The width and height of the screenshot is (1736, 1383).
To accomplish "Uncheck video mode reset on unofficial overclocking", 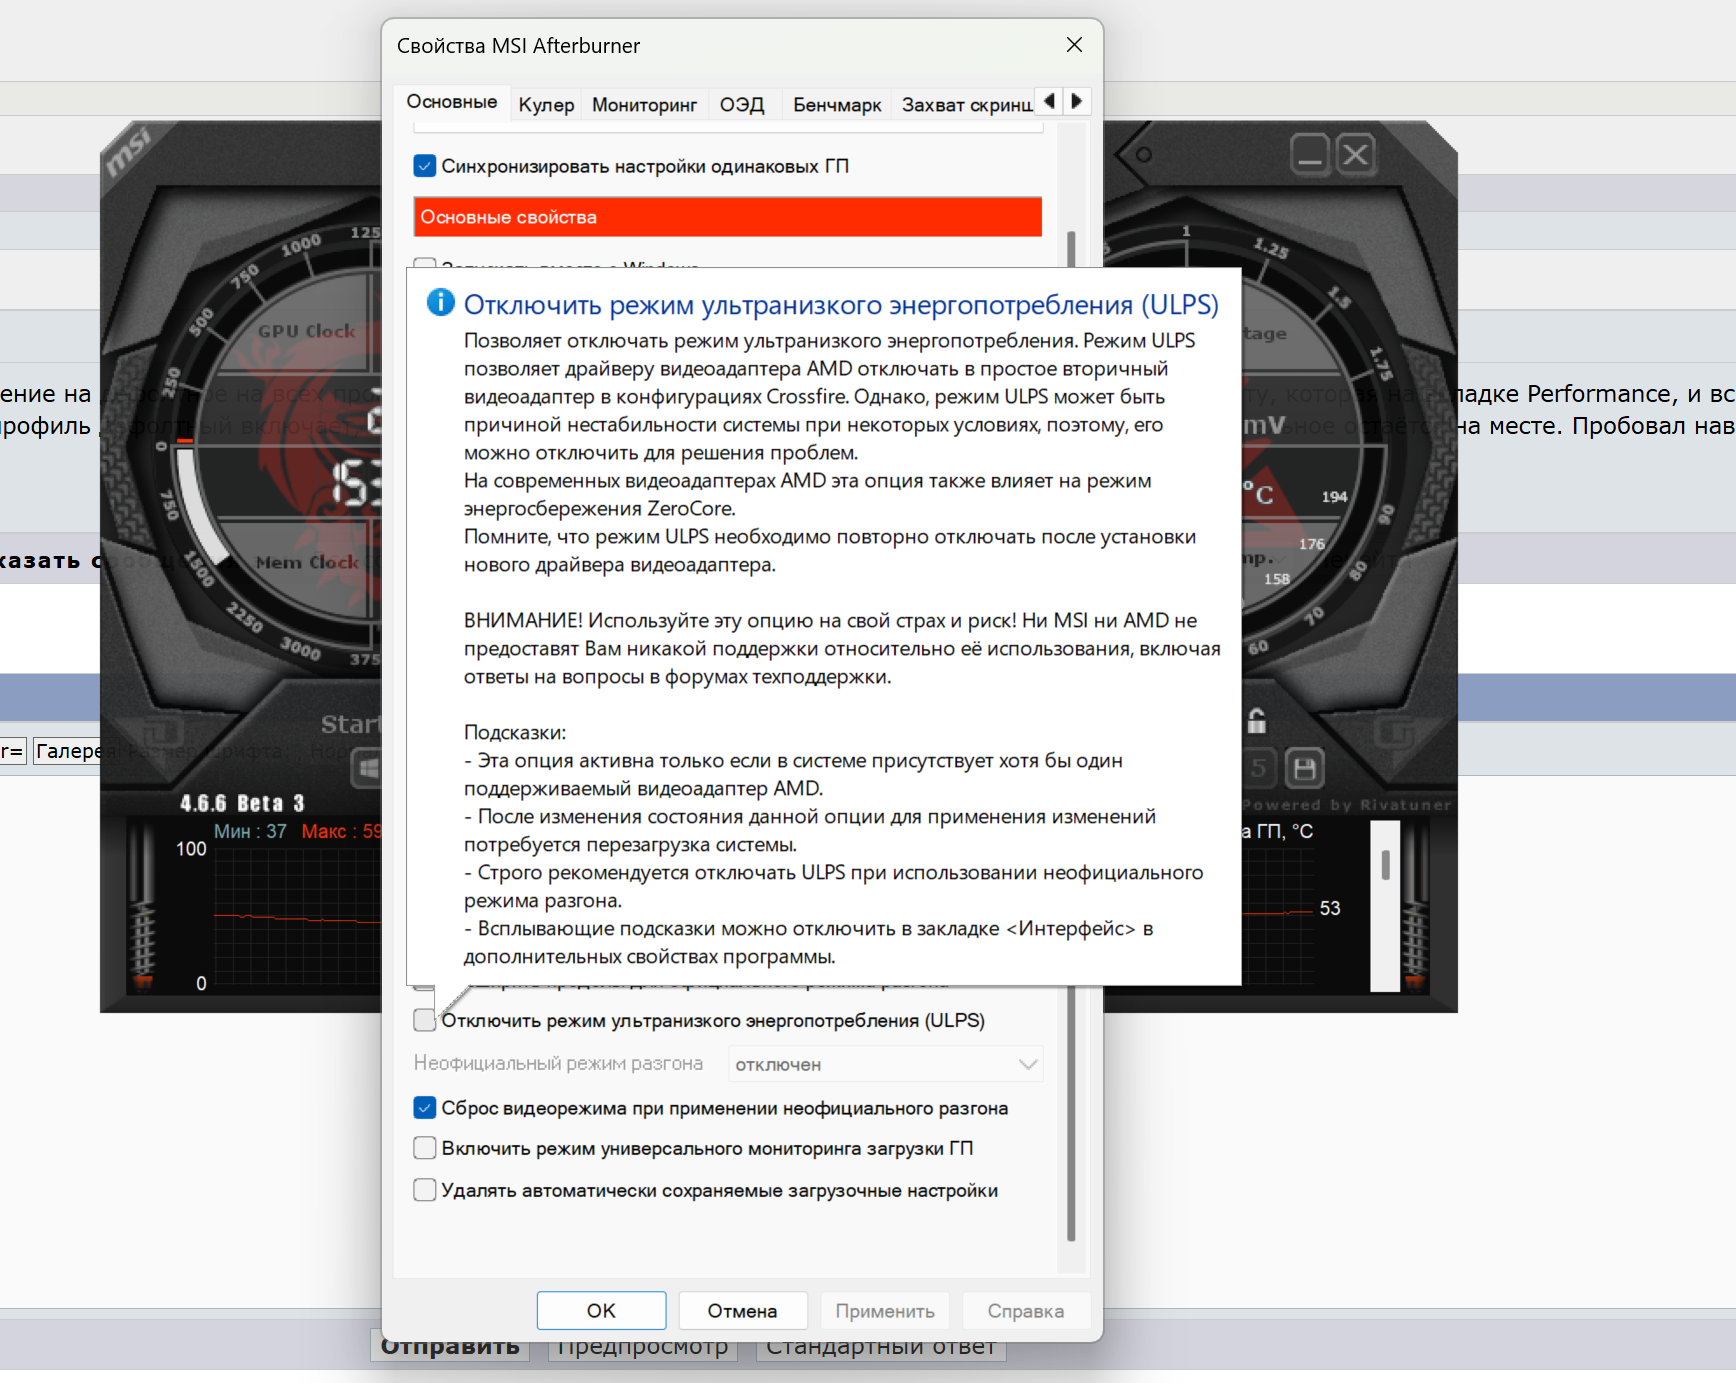I will click(x=424, y=1108).
